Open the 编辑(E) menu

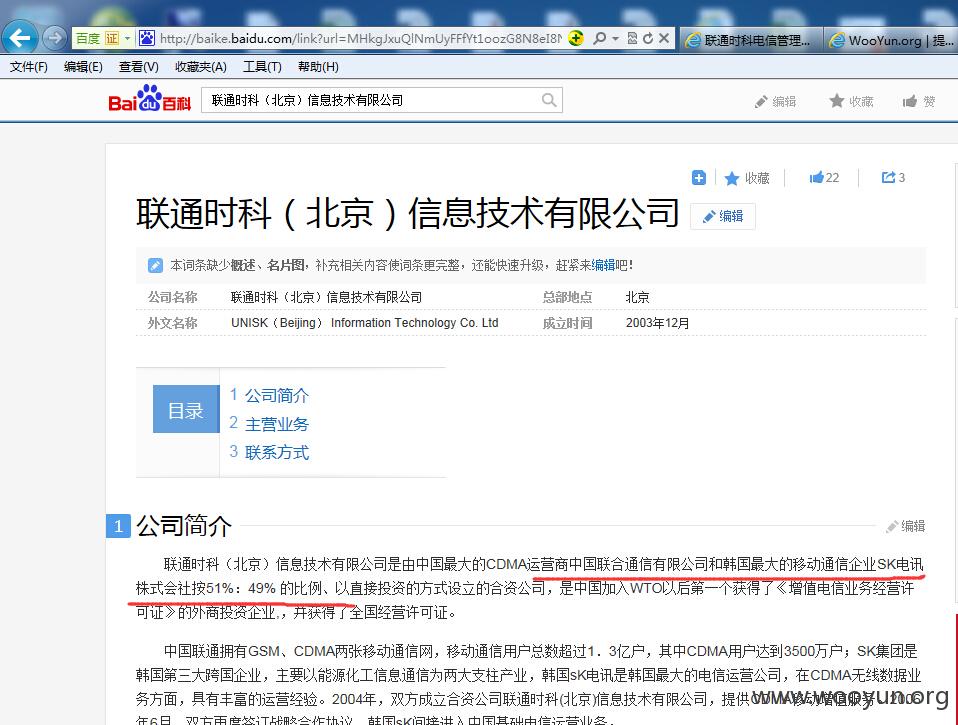point(83,67)
